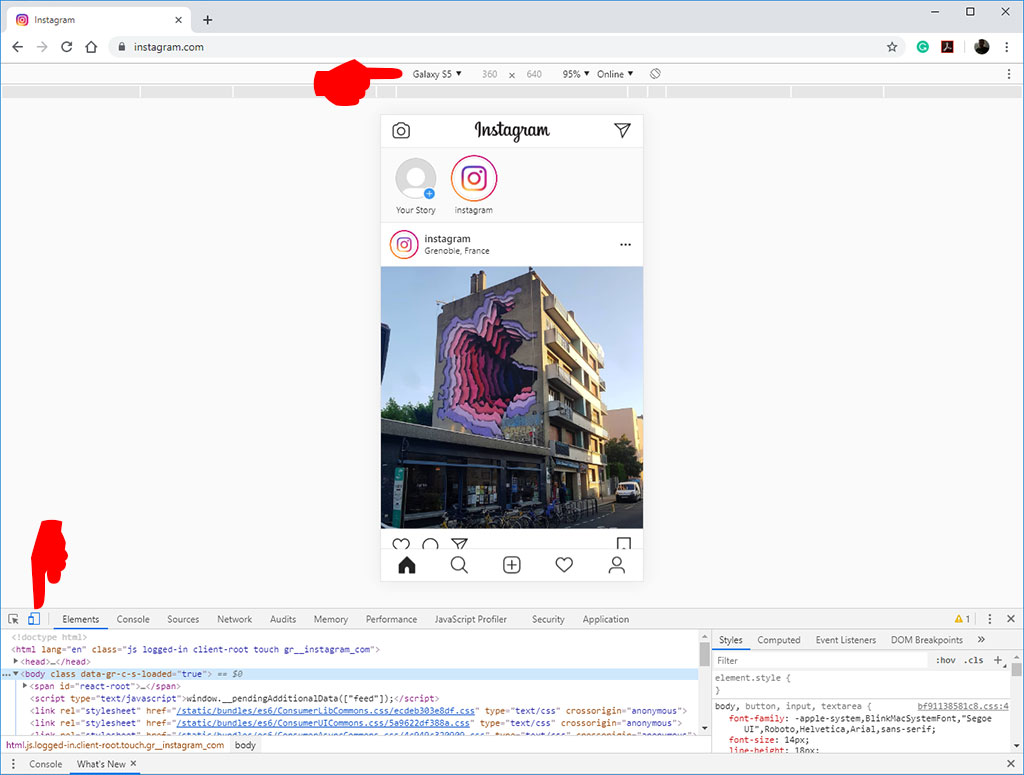Share the post via paper plane icon
1024x775 pixels.
[x=460, y=544]
